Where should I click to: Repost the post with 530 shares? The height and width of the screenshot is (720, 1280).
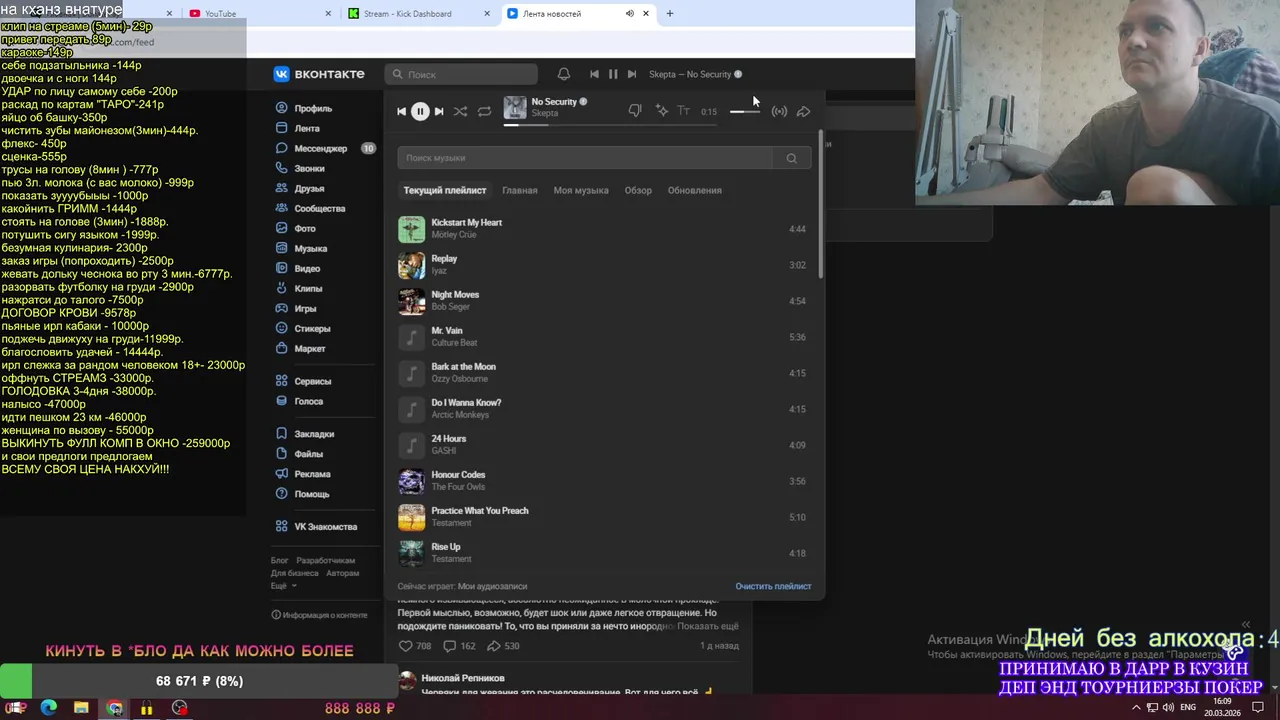(x=503, y=646)
